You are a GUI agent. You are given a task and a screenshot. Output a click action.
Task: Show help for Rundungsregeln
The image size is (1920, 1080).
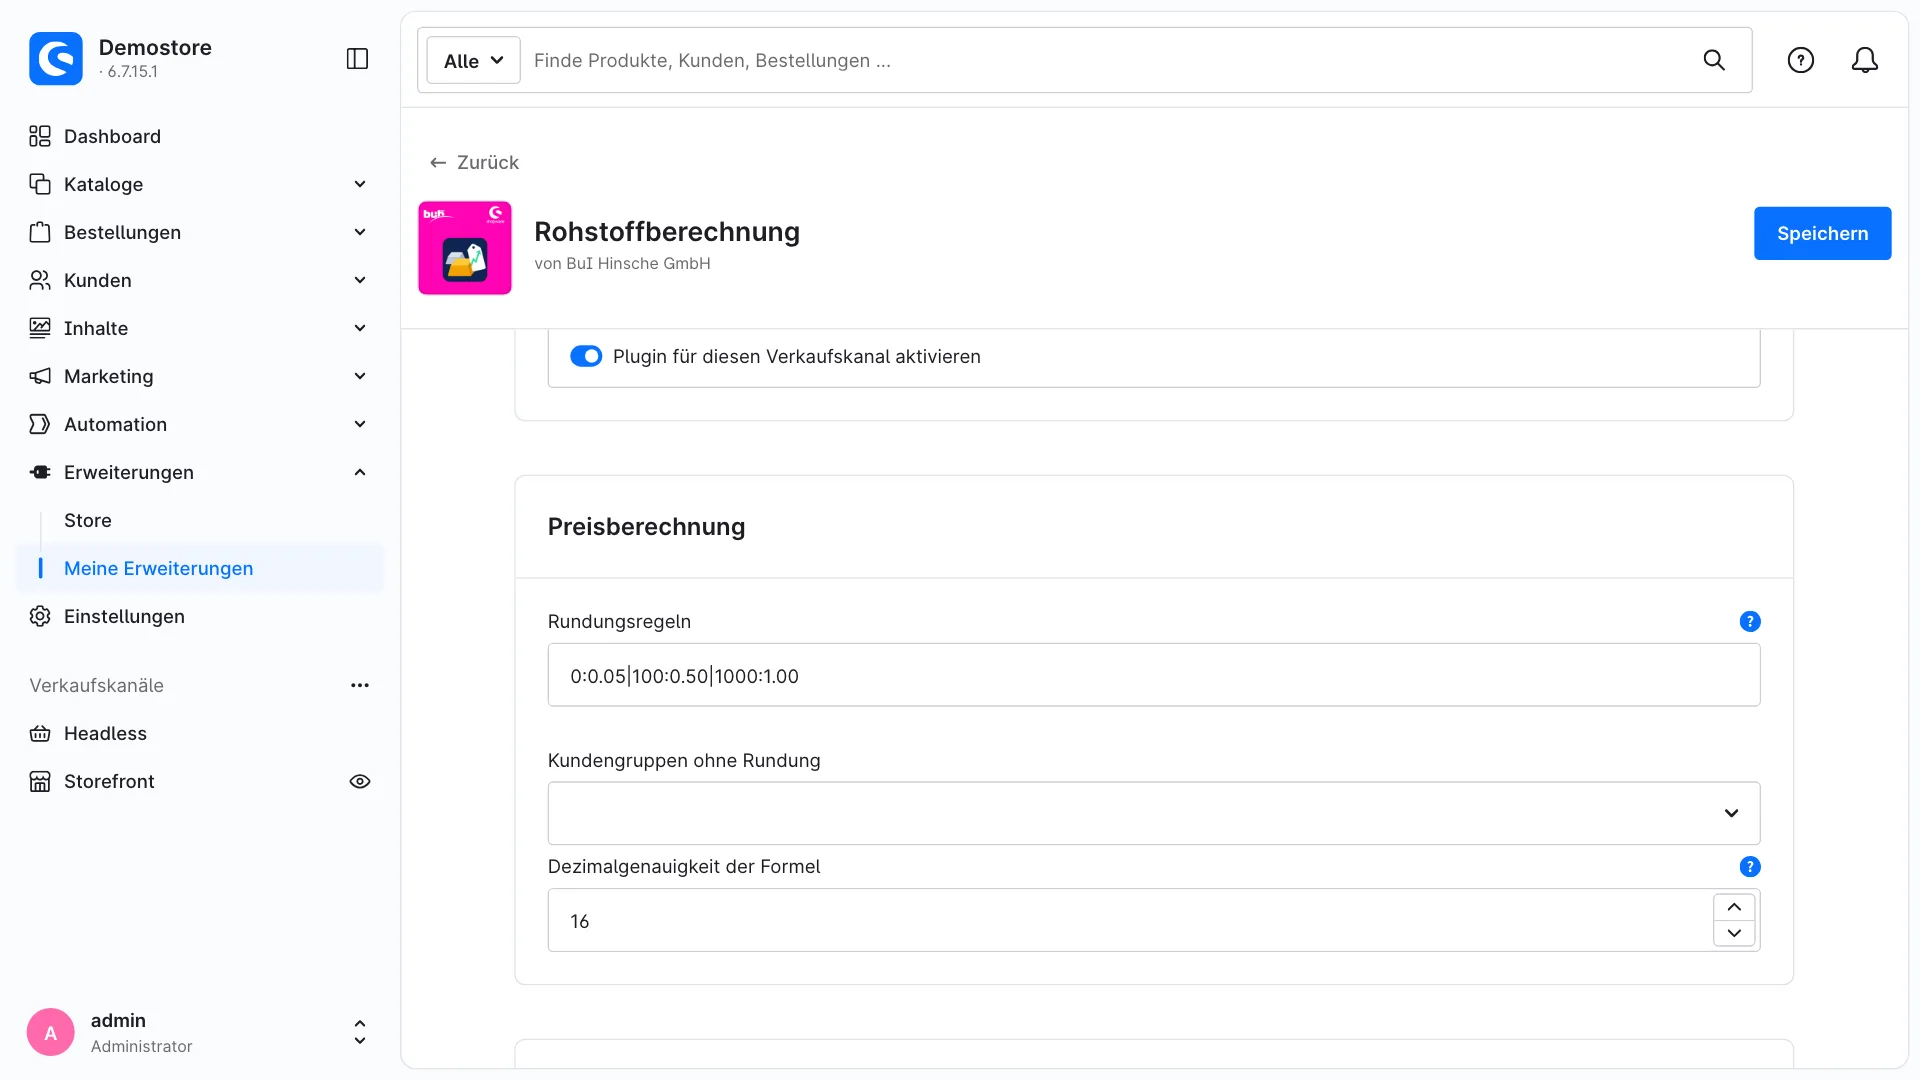(x=1750, y=621)
